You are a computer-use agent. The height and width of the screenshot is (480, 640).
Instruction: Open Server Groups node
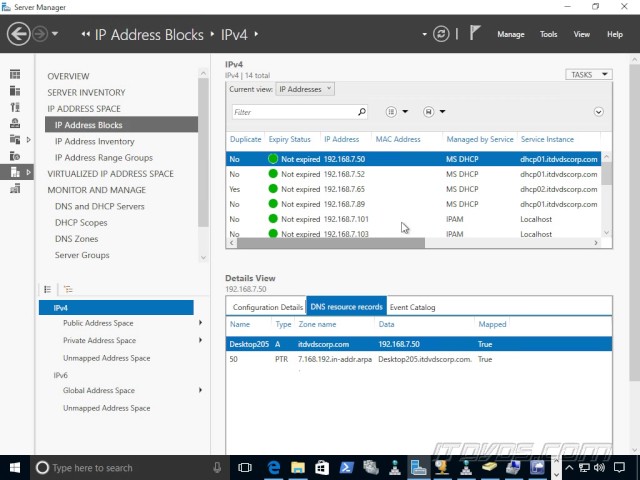(82, 256)
